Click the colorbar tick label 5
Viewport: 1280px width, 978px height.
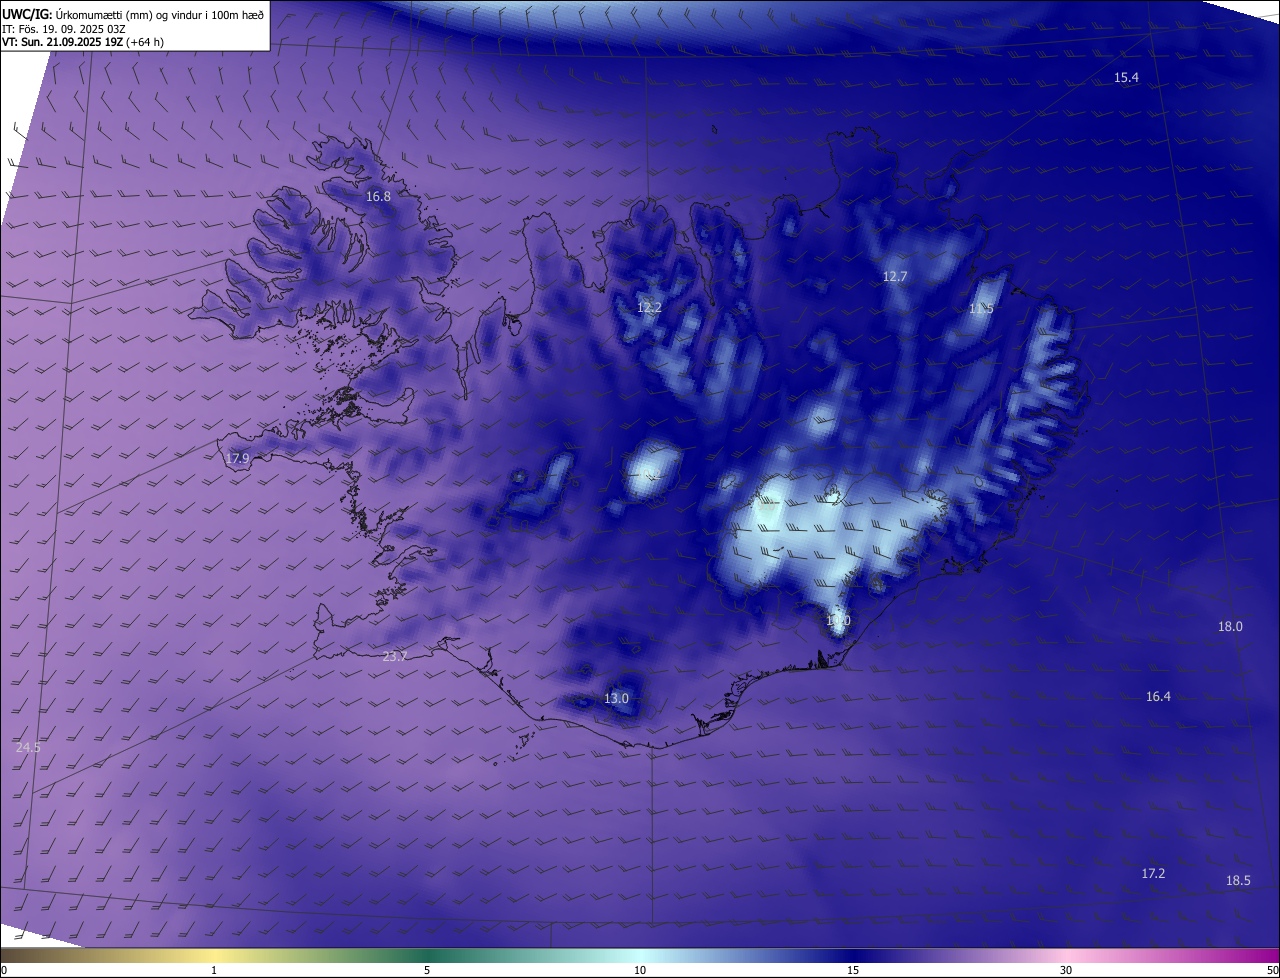[427, 971]
